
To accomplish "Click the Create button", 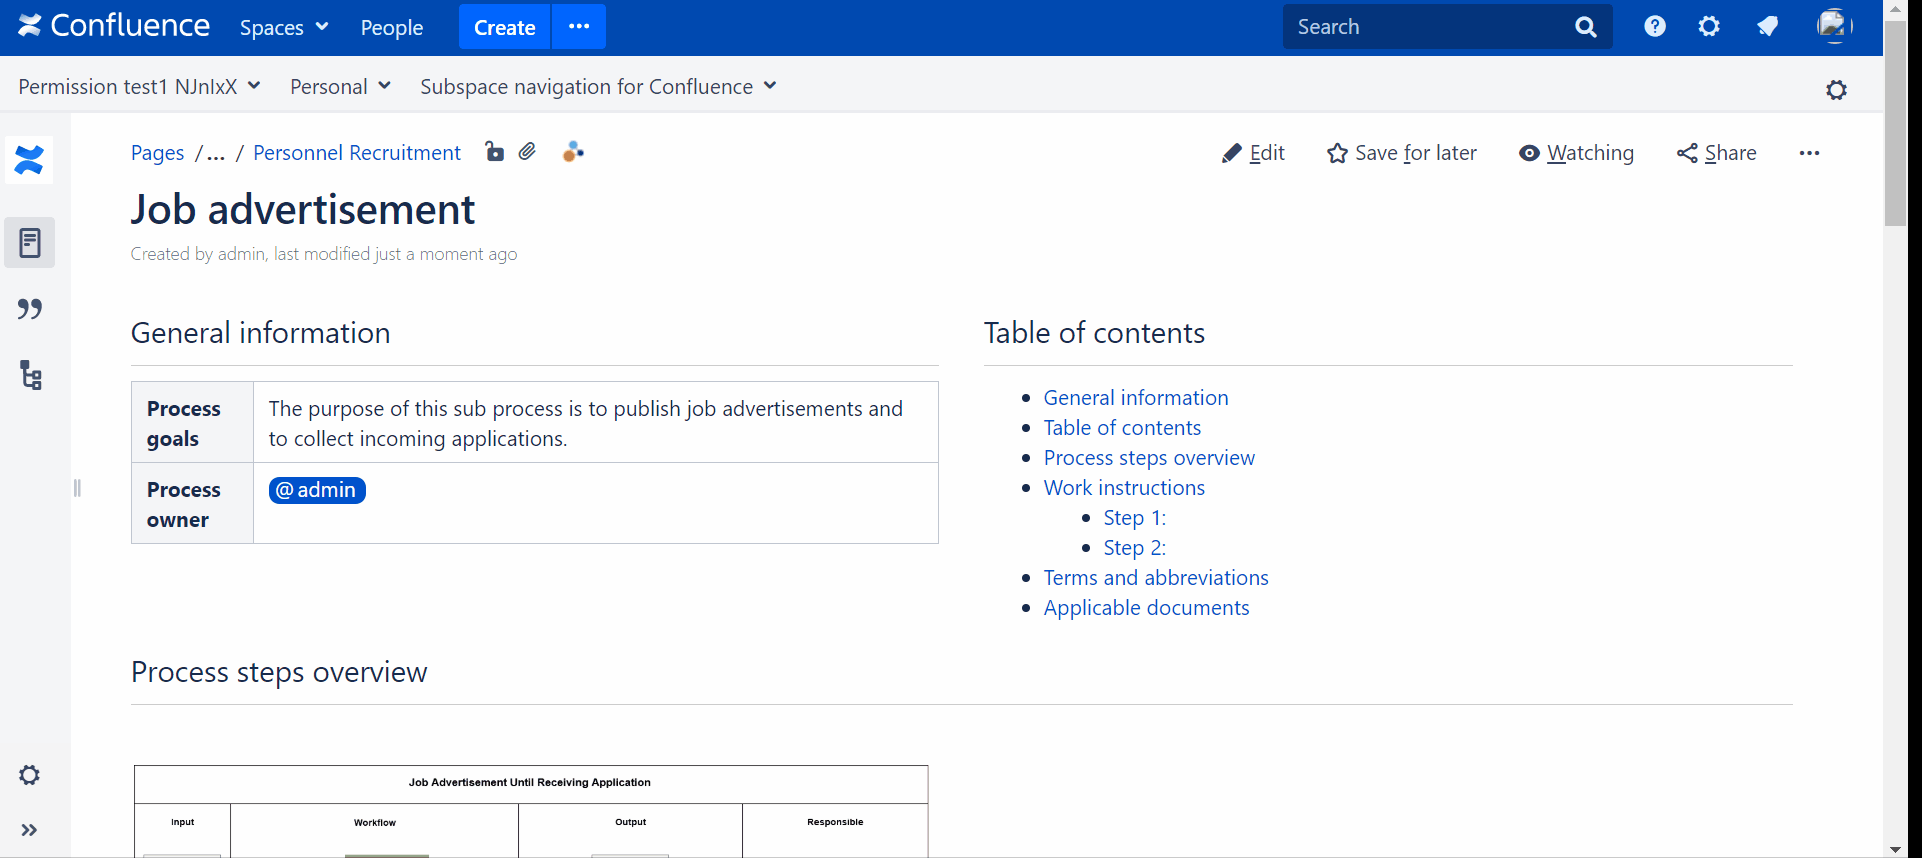I will (504, 28).
